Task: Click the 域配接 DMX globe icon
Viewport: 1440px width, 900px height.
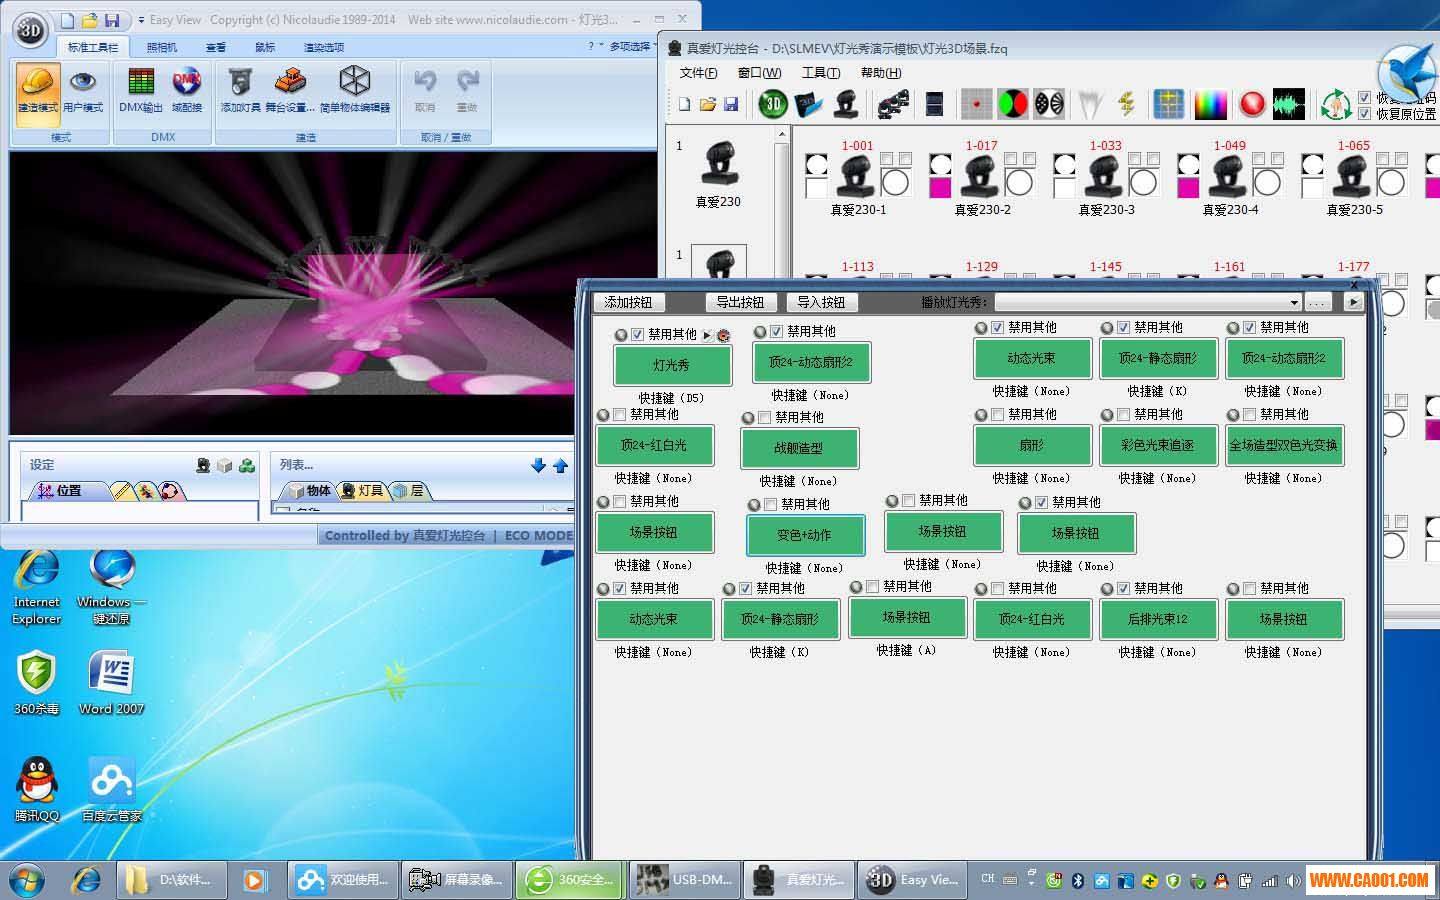Action: tap(187, 88)
